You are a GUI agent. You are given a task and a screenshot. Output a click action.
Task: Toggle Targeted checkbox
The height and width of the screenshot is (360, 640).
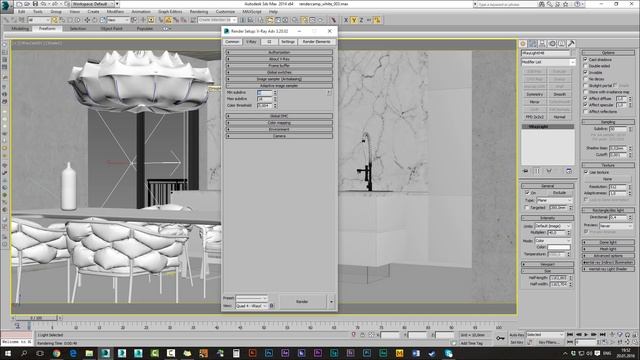tap(527, 208)
